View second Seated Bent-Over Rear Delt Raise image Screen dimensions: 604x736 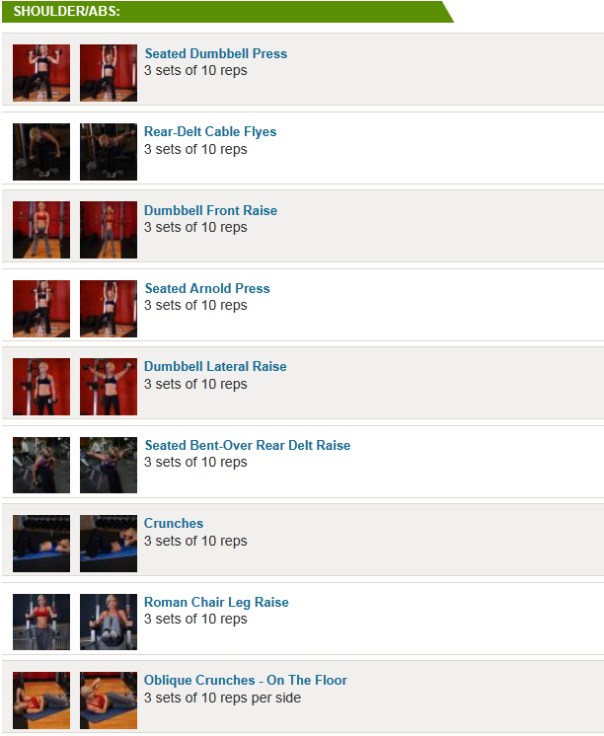tap(108, 465)
